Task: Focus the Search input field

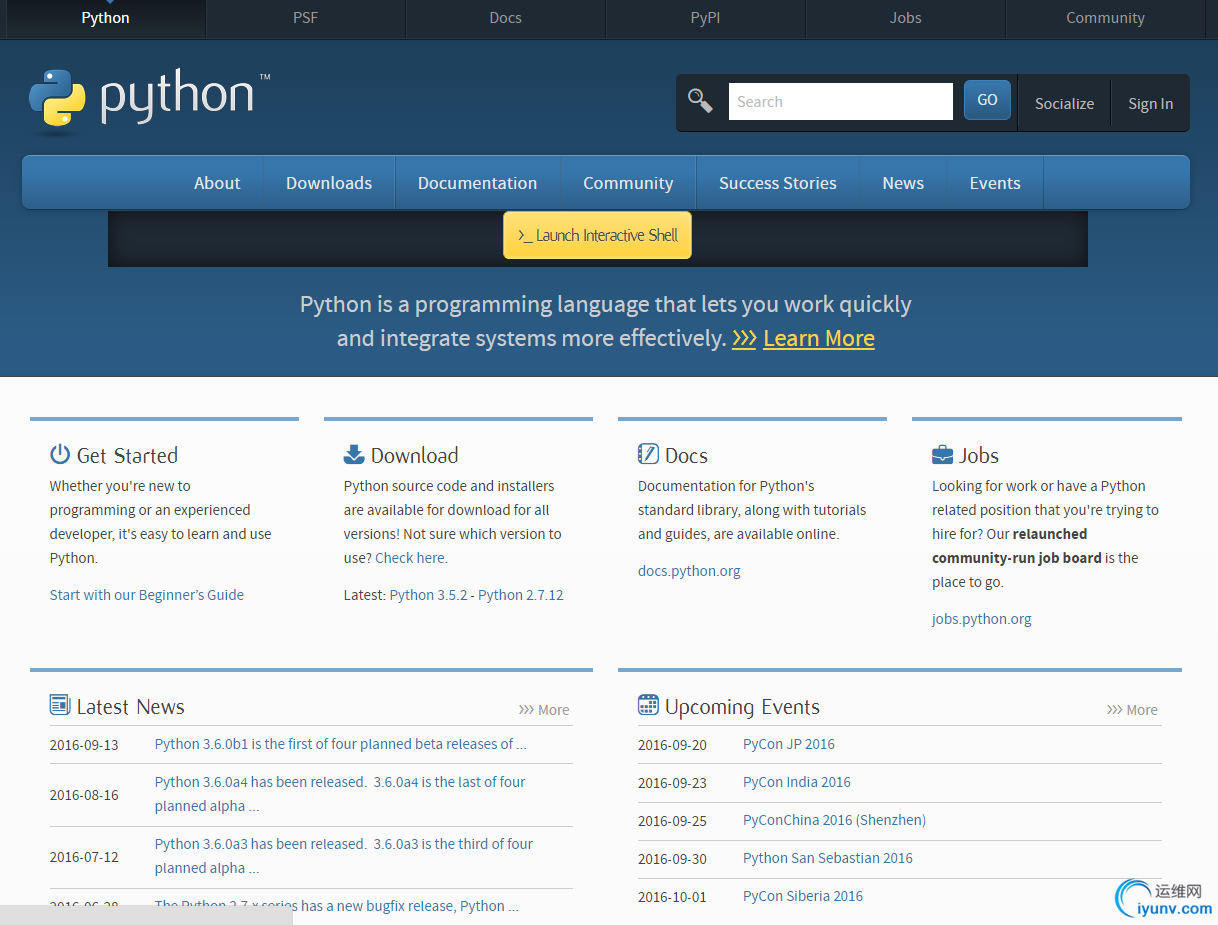Action: pyautogui.click(x=840, y=101)
